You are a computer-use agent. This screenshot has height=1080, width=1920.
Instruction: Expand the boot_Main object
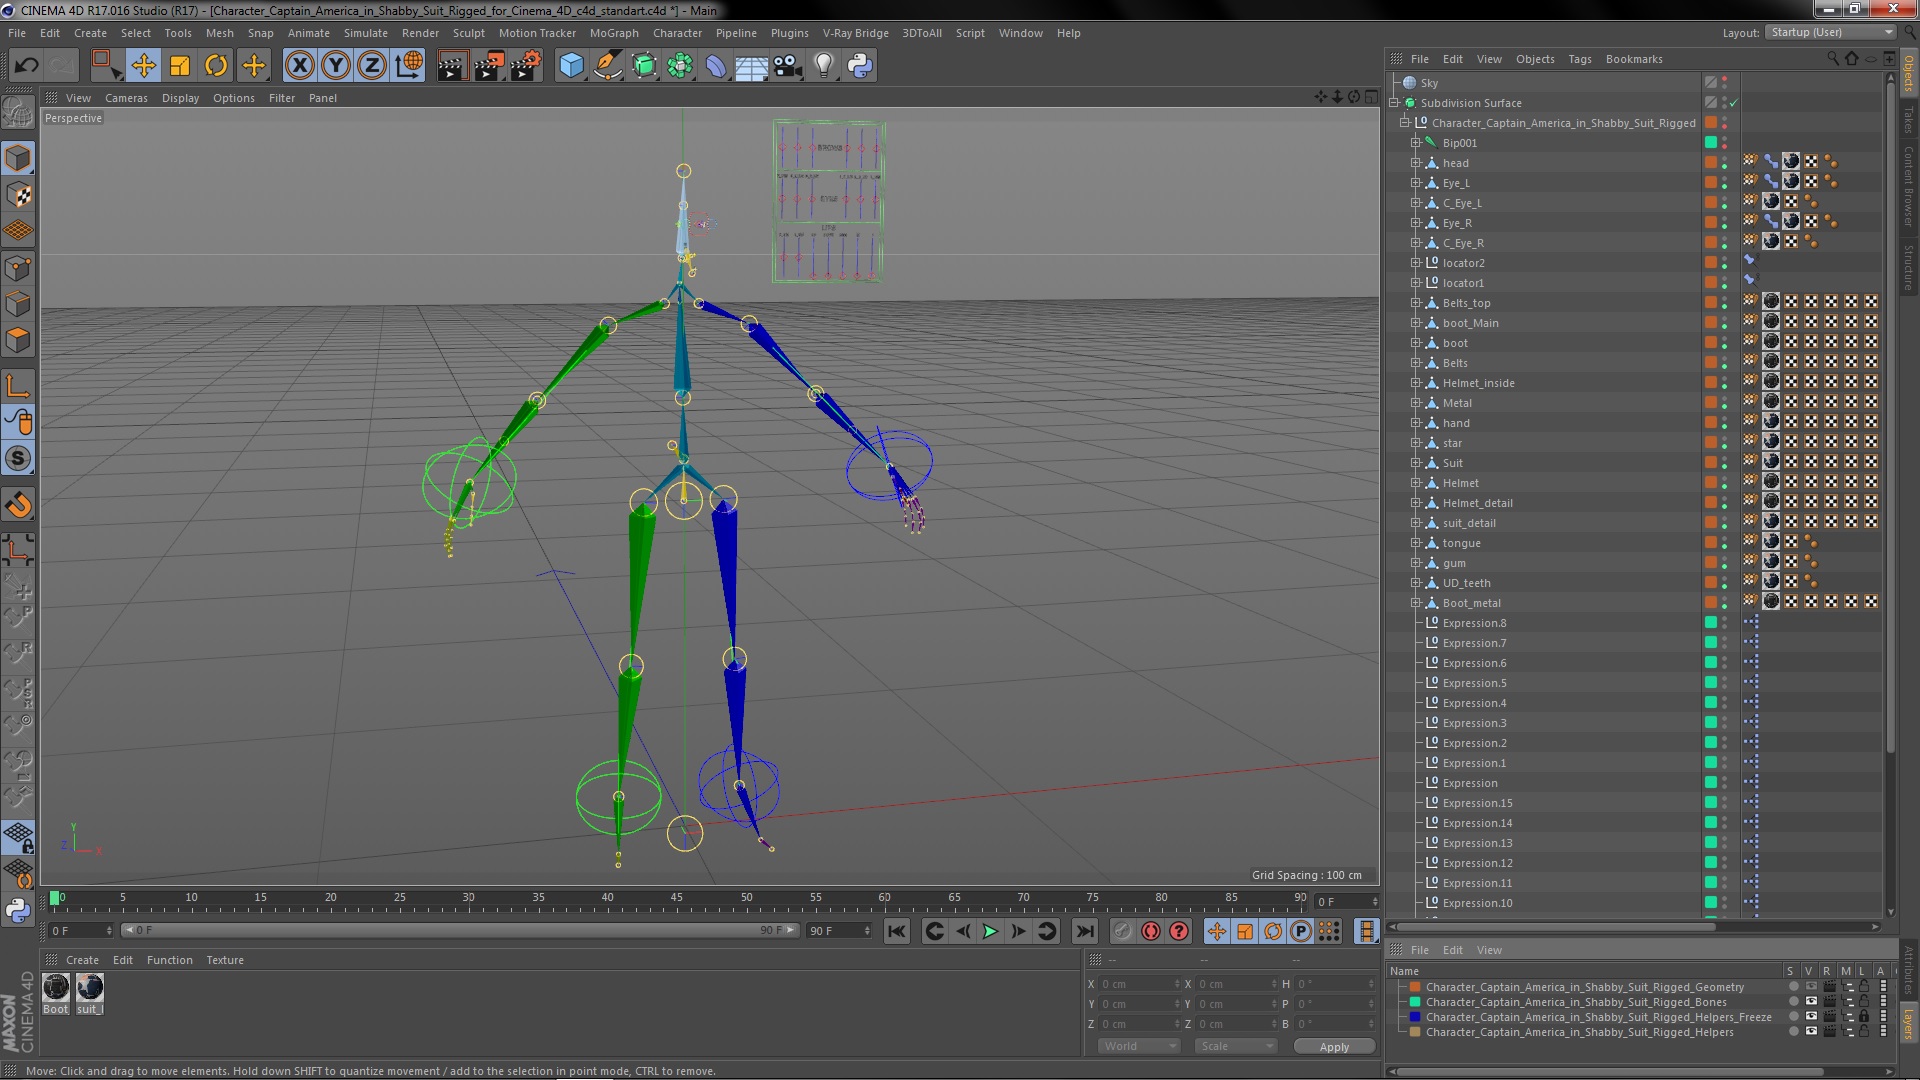pyautogui.click(x=1415, y=323)
